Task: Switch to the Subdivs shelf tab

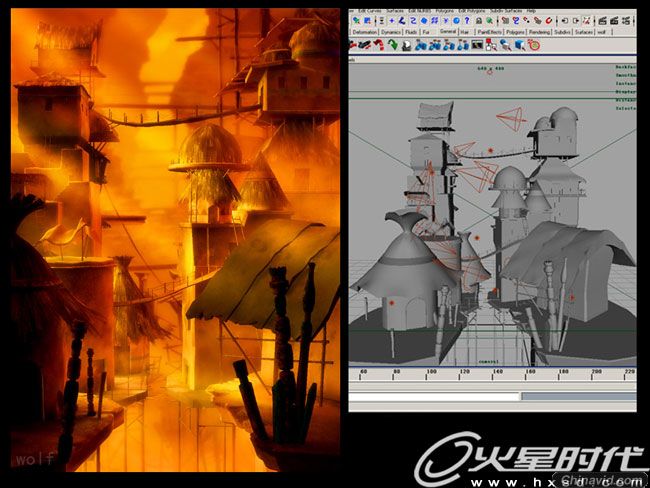Action: [562, 32]
